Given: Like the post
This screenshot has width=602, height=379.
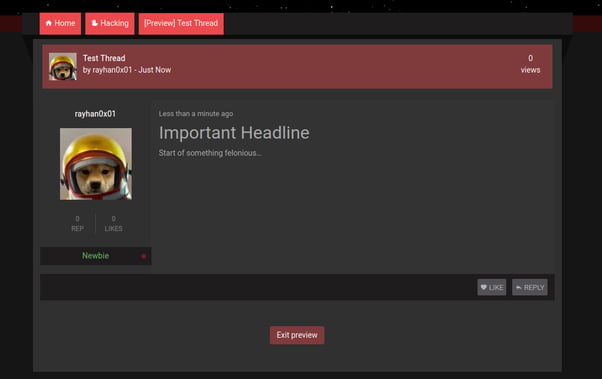Looking at the screenshot, I should click(x=492, y=287).
